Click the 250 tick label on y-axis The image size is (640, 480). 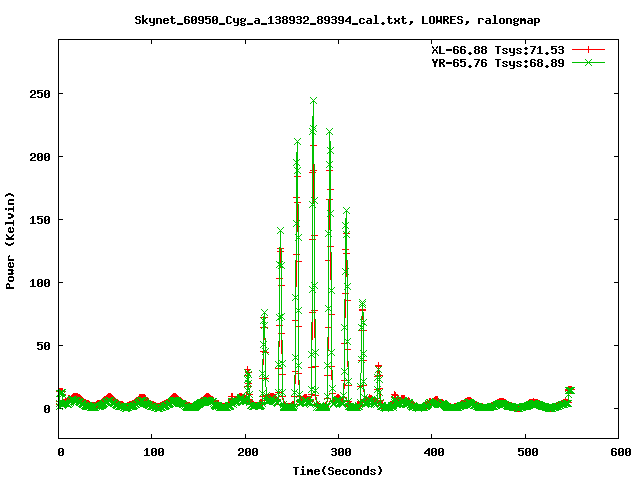tap(41, 94)
